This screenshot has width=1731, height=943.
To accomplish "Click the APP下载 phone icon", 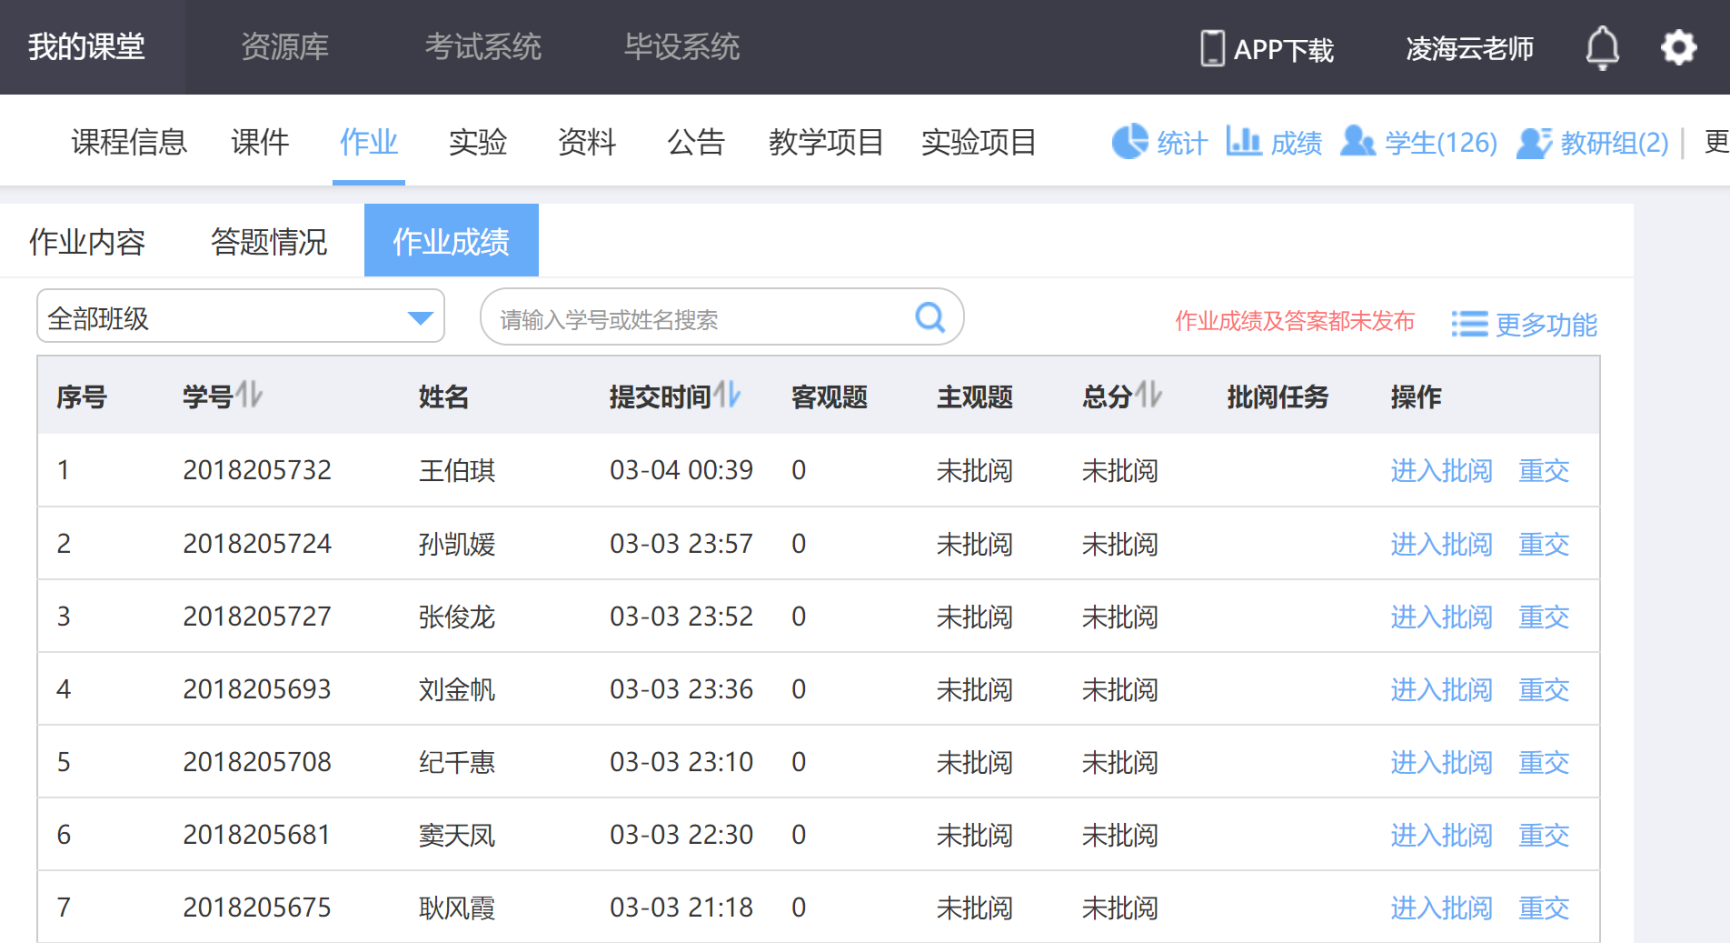I will click(1212, 48).
